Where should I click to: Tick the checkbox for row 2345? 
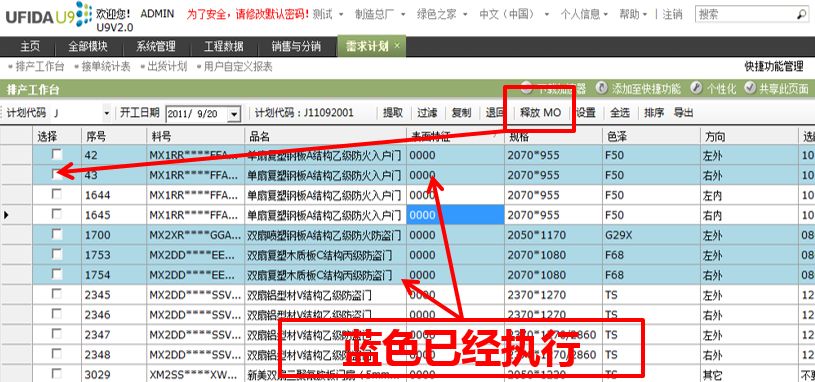[x=57, y=294]
